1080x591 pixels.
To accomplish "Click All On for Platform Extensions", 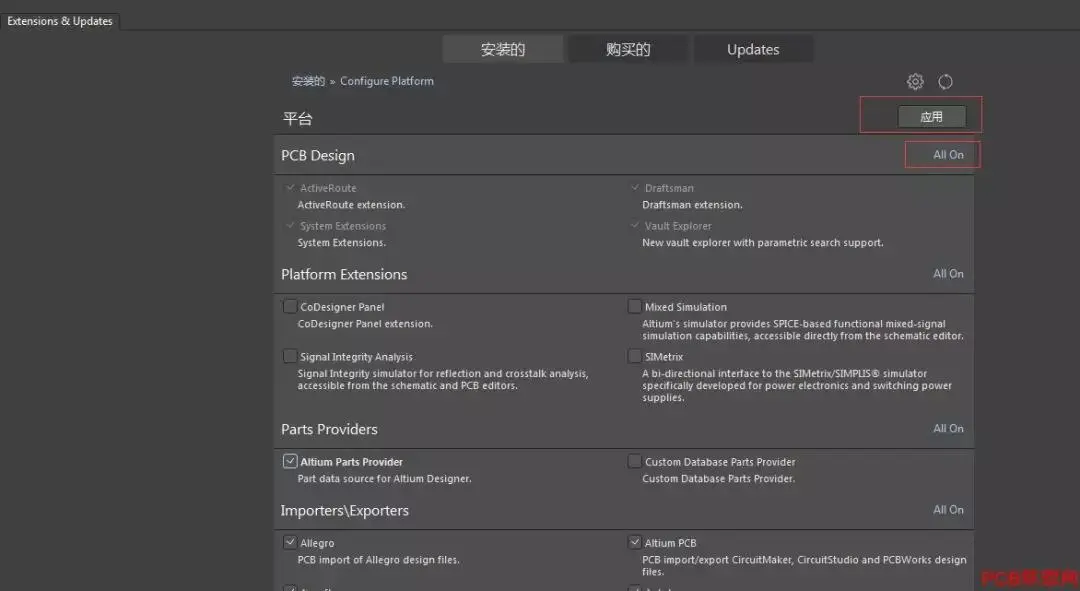I will [x=948, y=273].
